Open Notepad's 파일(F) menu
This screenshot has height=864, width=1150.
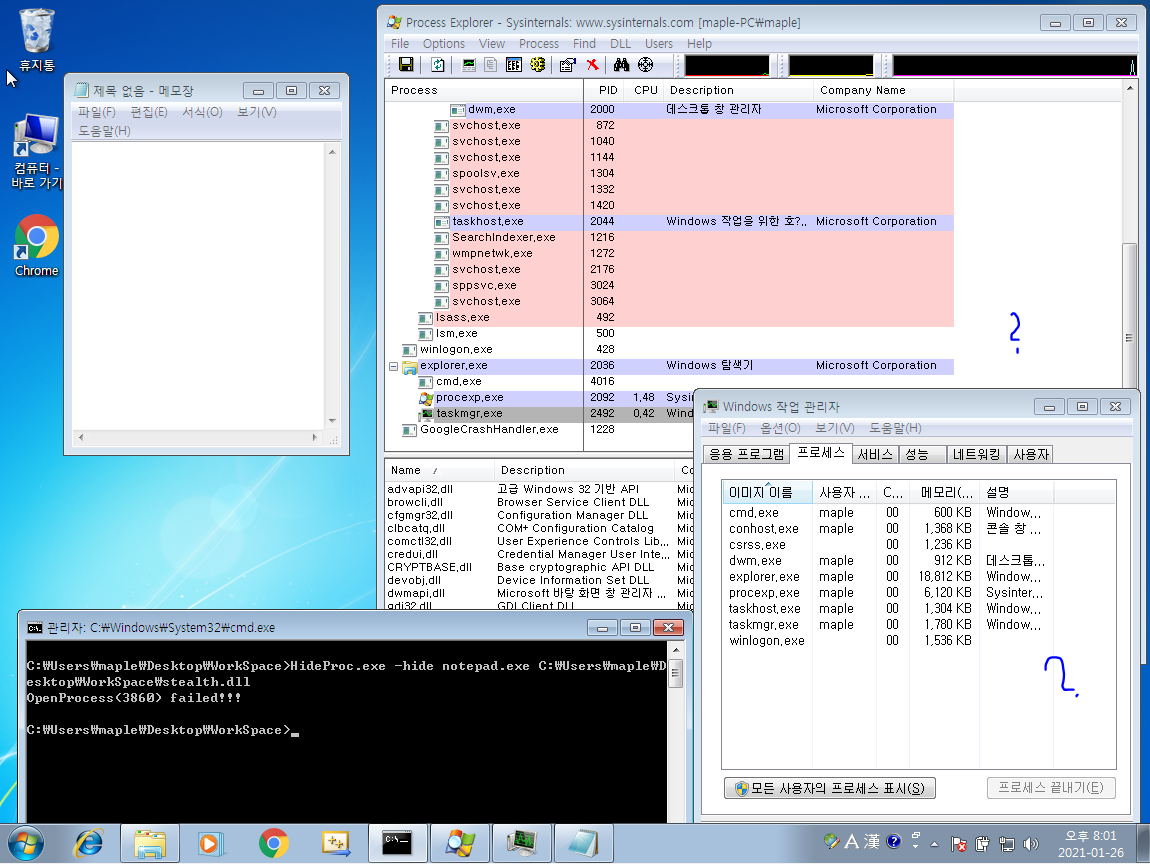(97, 112)
